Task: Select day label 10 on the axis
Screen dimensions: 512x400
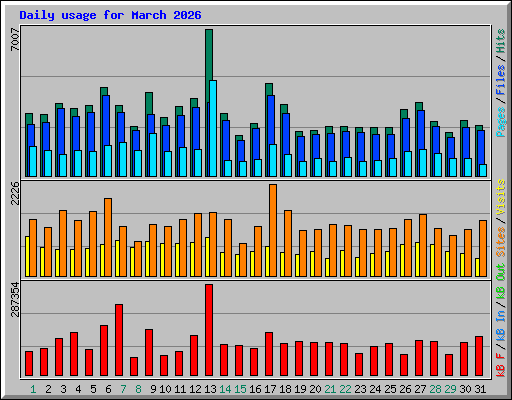Action: [165, 389]
